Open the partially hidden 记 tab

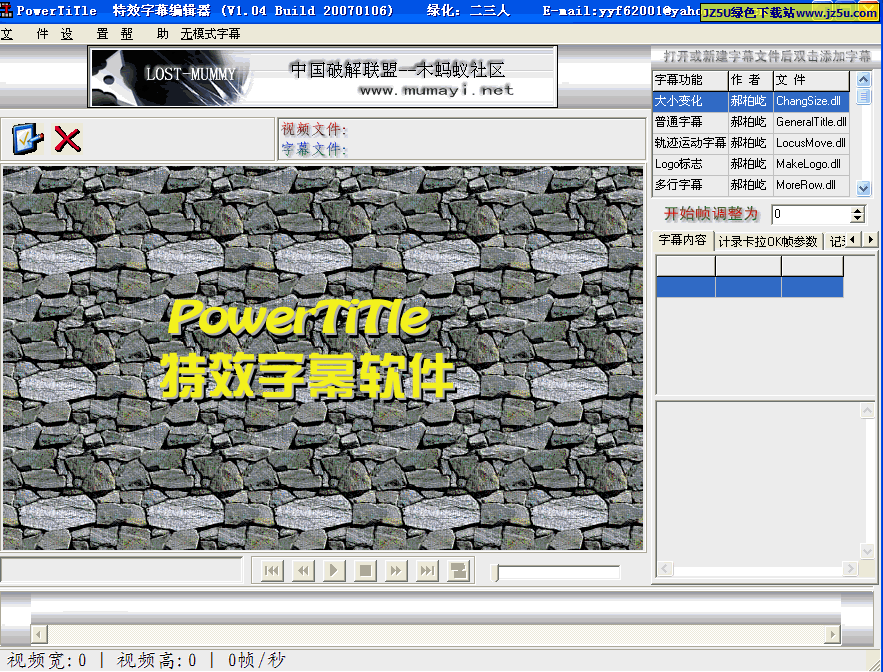click(x=836, y=242)
